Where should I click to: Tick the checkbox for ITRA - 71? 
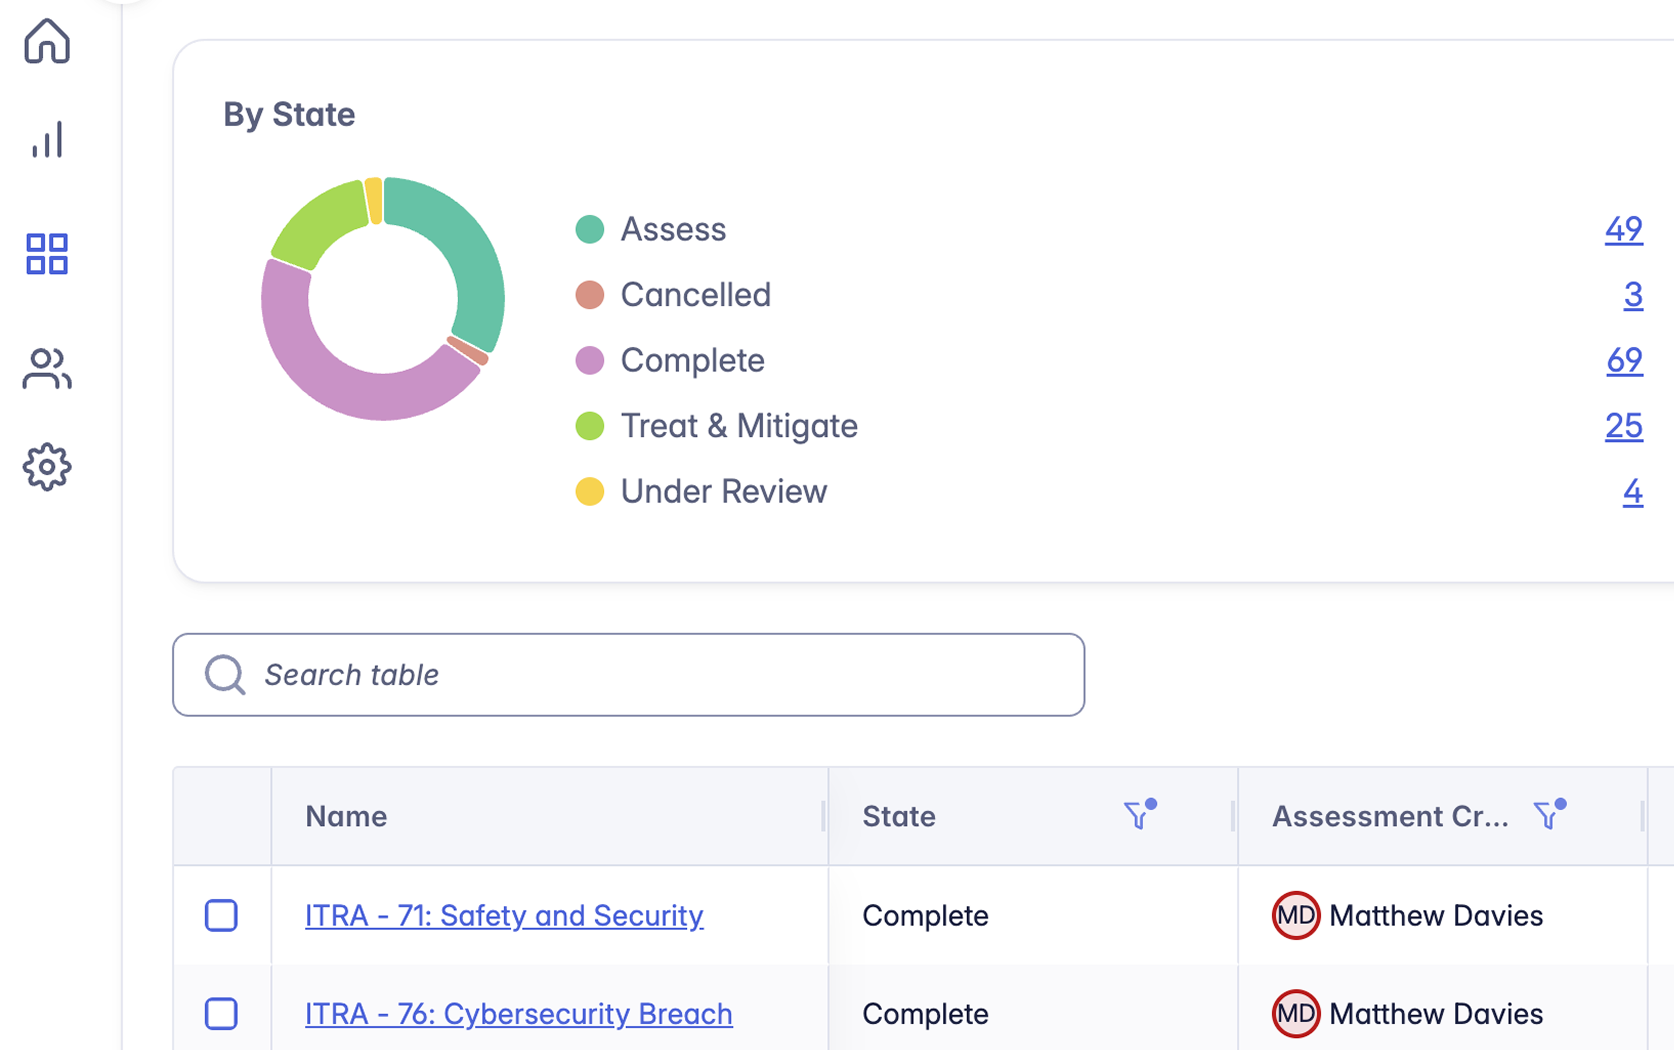point(221,915)
